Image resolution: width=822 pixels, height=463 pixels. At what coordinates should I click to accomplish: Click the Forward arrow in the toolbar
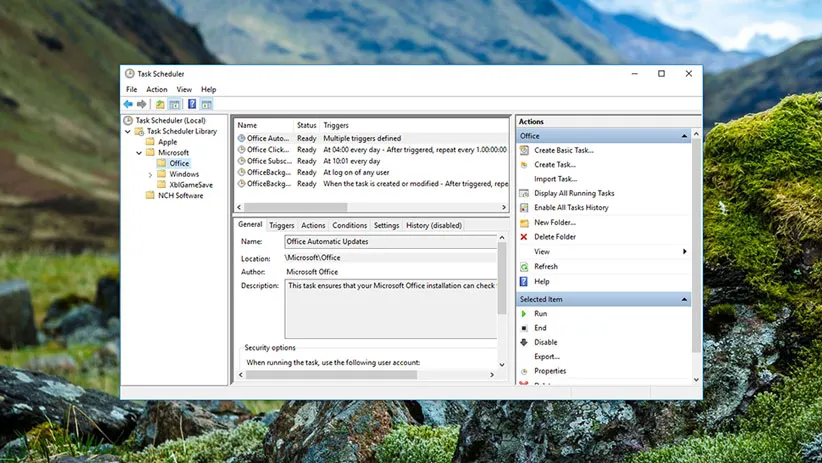pos(142,104)
